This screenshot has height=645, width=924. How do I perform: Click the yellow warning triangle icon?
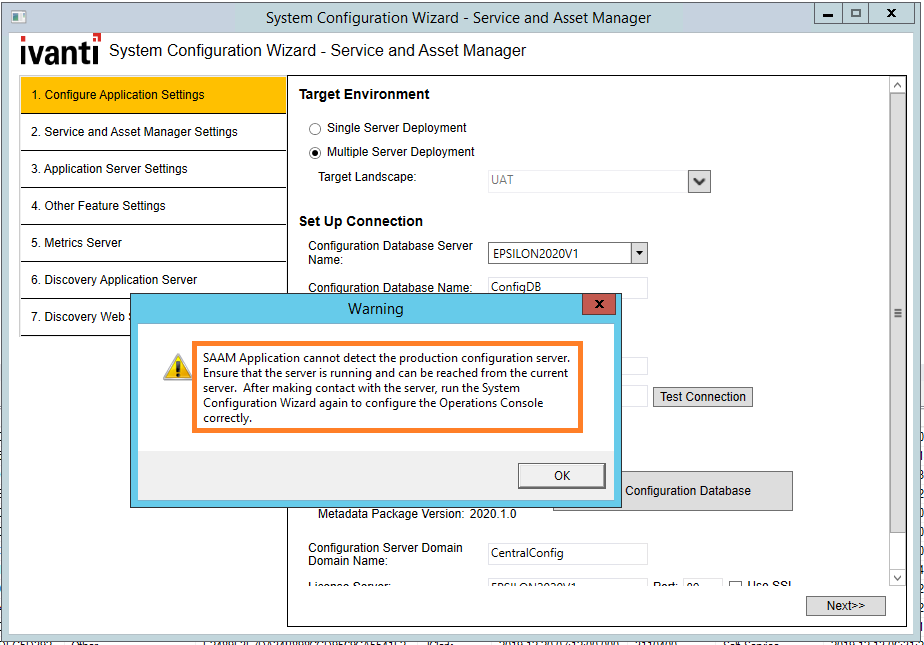(x=177, y=367)
